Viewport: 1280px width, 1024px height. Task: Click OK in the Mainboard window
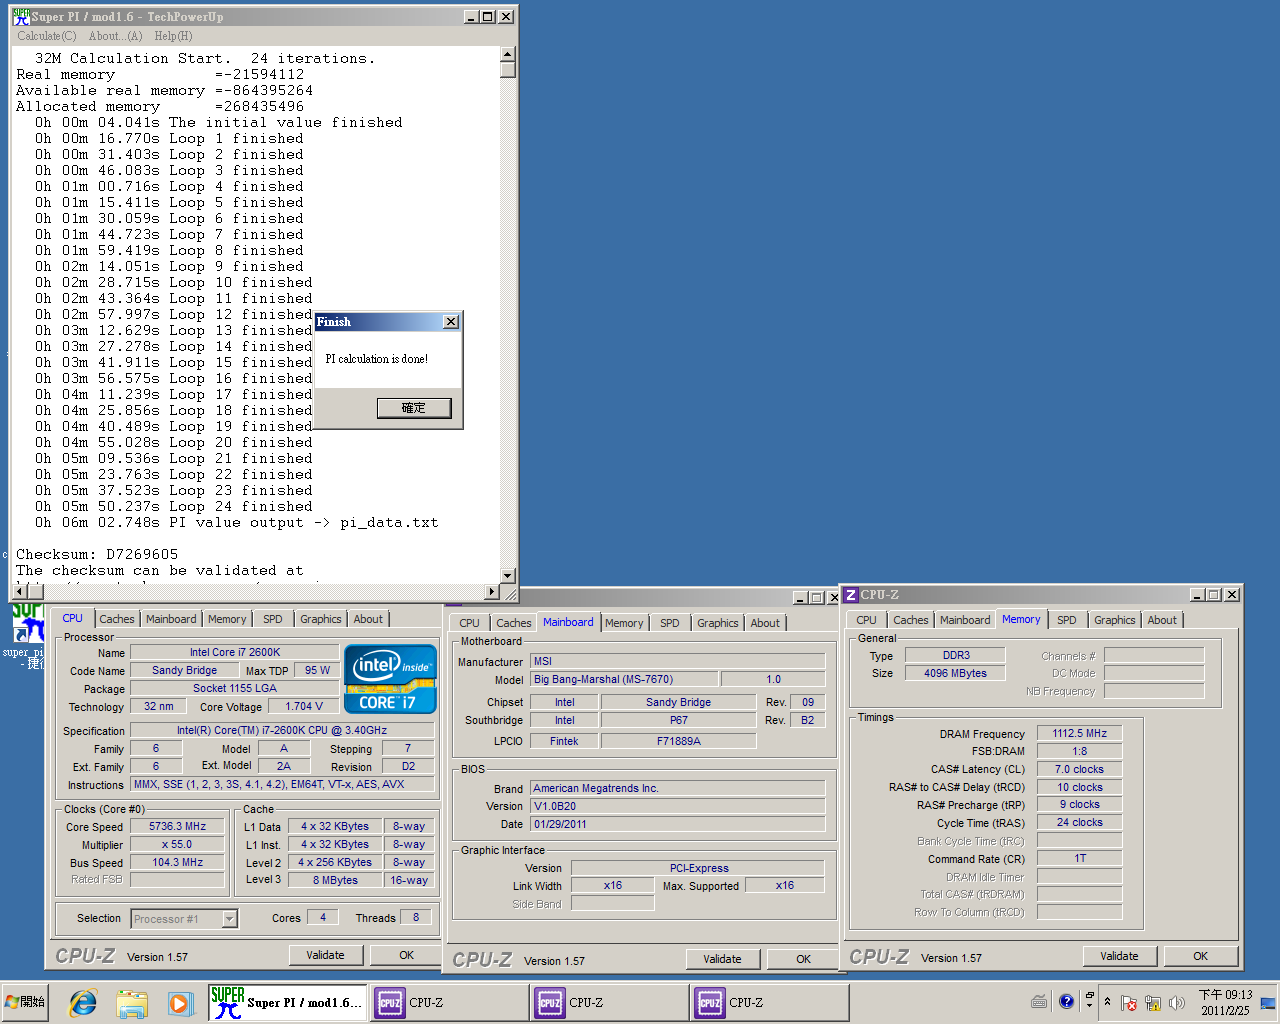point(803,959)
